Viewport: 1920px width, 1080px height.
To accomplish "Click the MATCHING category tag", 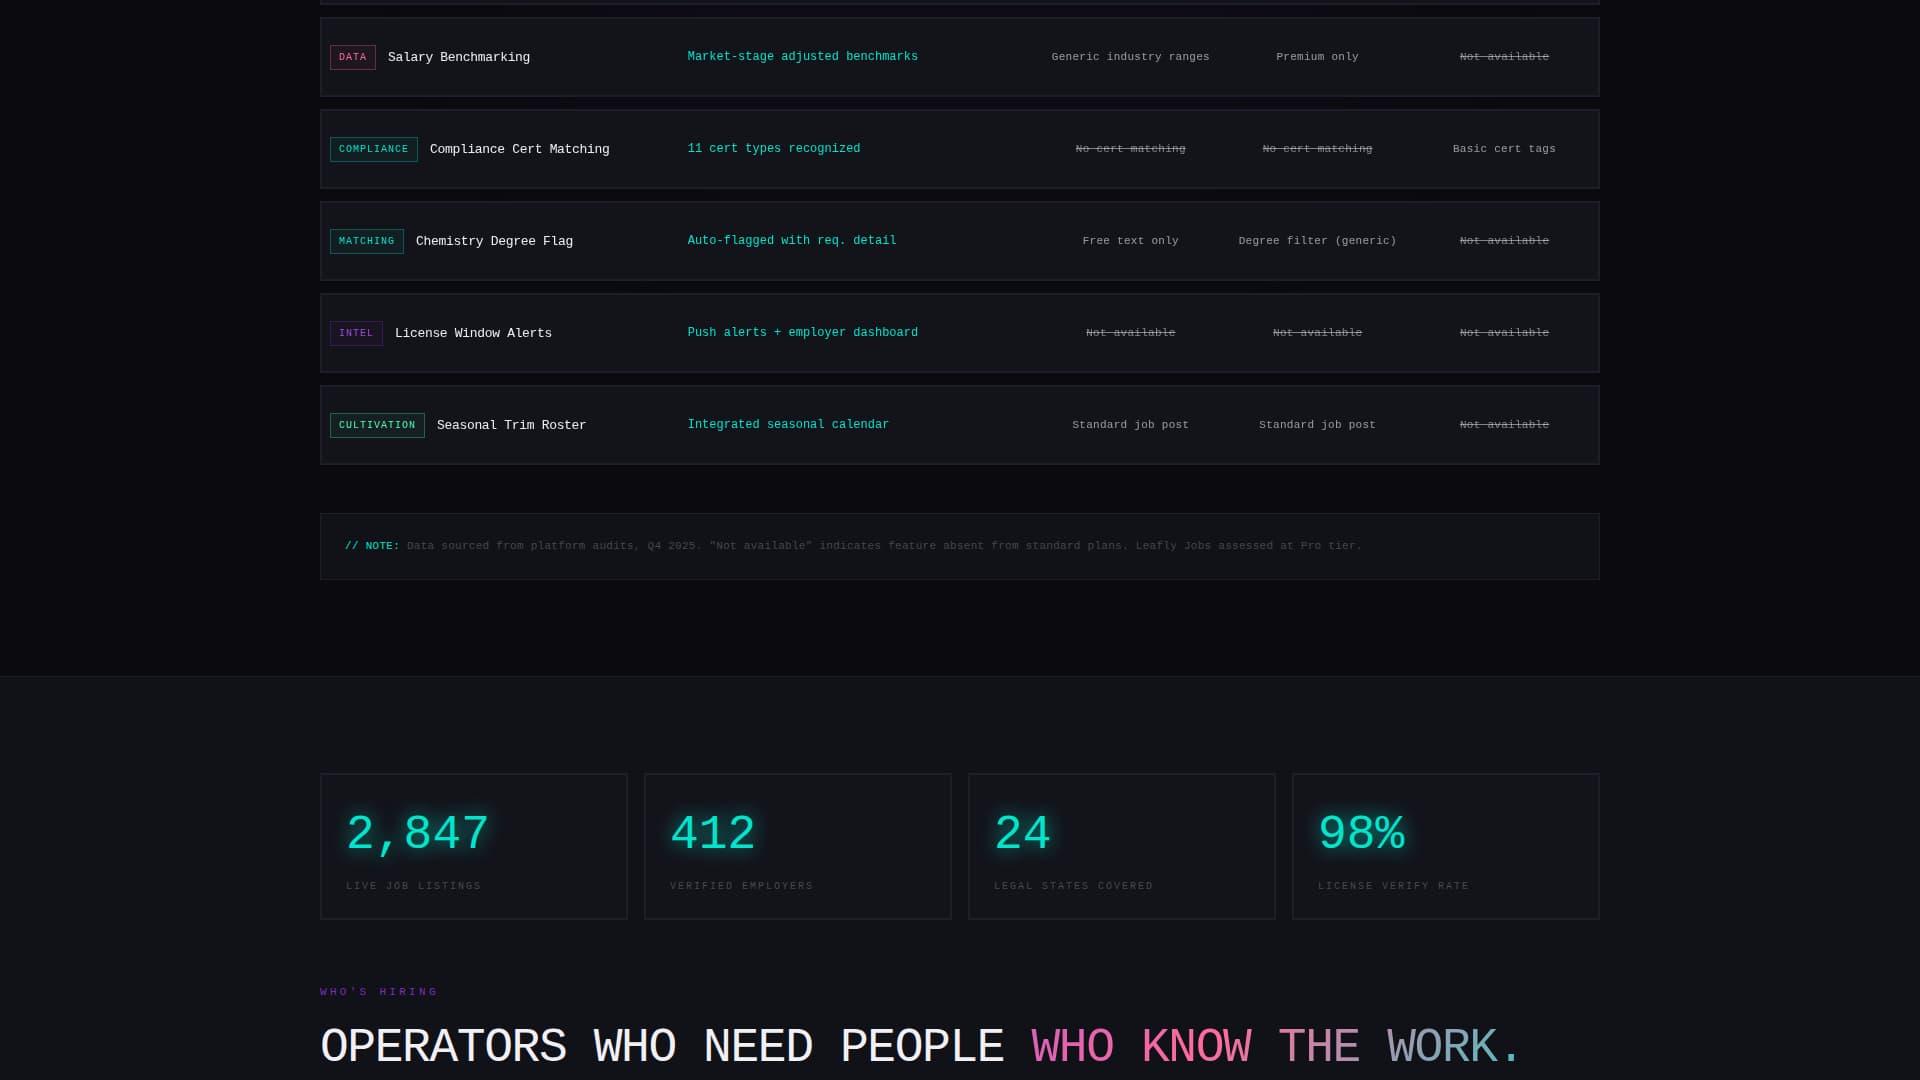I will point(367,241).
